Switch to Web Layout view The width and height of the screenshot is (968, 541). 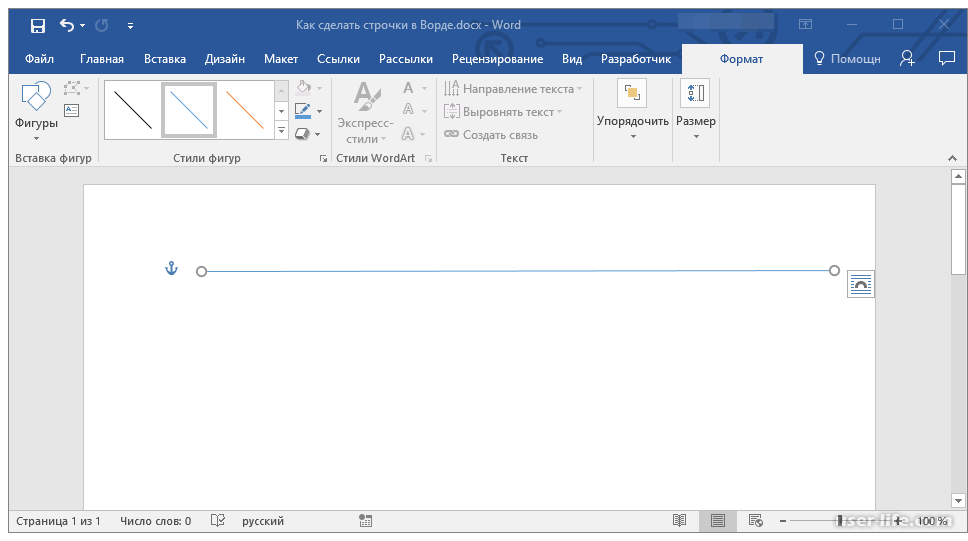point(756,521)
